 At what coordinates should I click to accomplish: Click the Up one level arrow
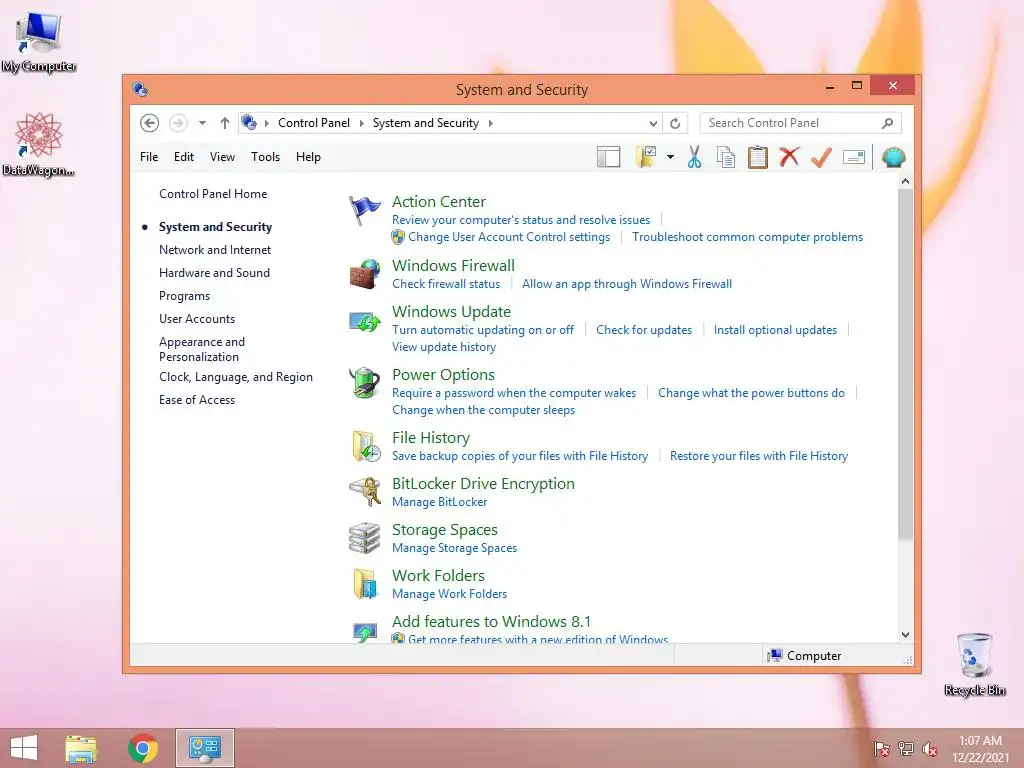(225, 123)
